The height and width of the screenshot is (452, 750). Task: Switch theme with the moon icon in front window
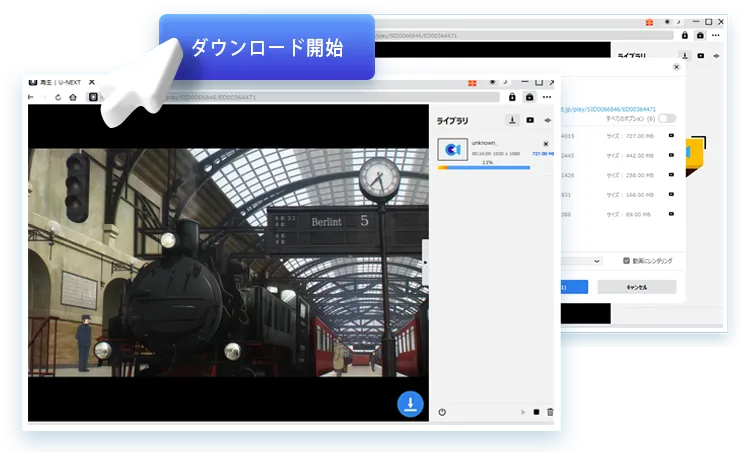[x=505, y=82]
